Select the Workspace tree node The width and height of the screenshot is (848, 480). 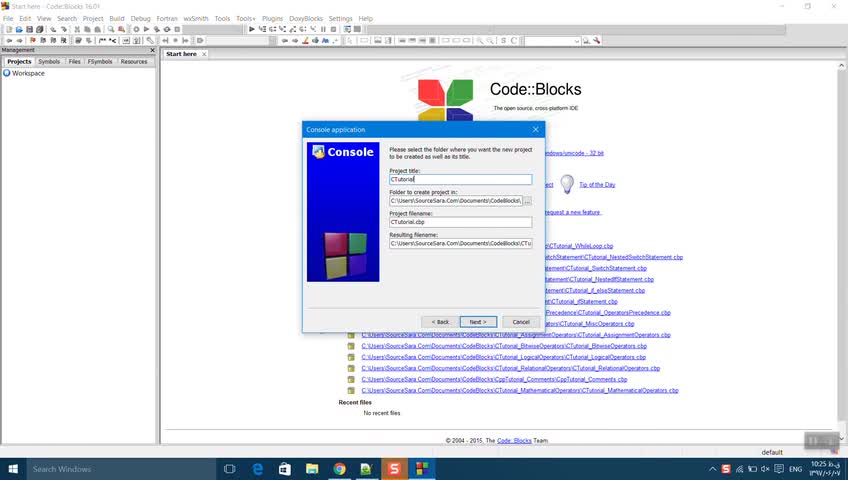28,73
